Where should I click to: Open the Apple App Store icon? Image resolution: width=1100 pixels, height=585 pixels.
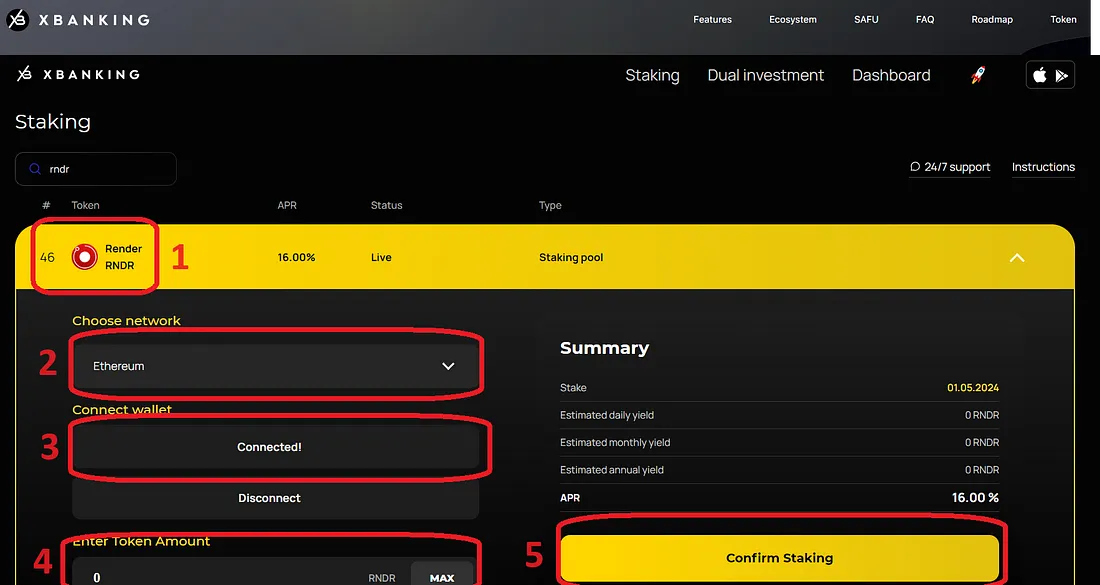pyautogui.click(x=1040, y=75)
